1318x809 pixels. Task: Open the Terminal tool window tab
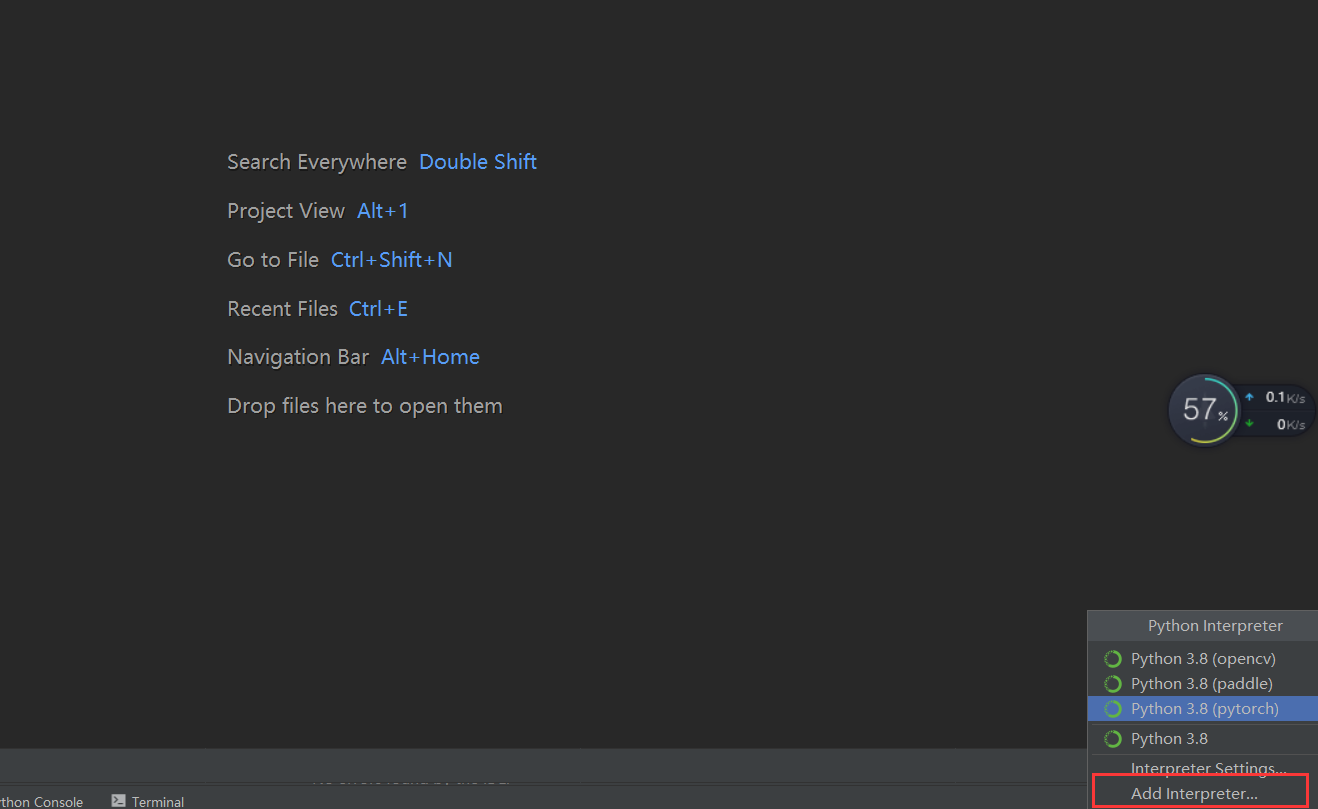147,801
